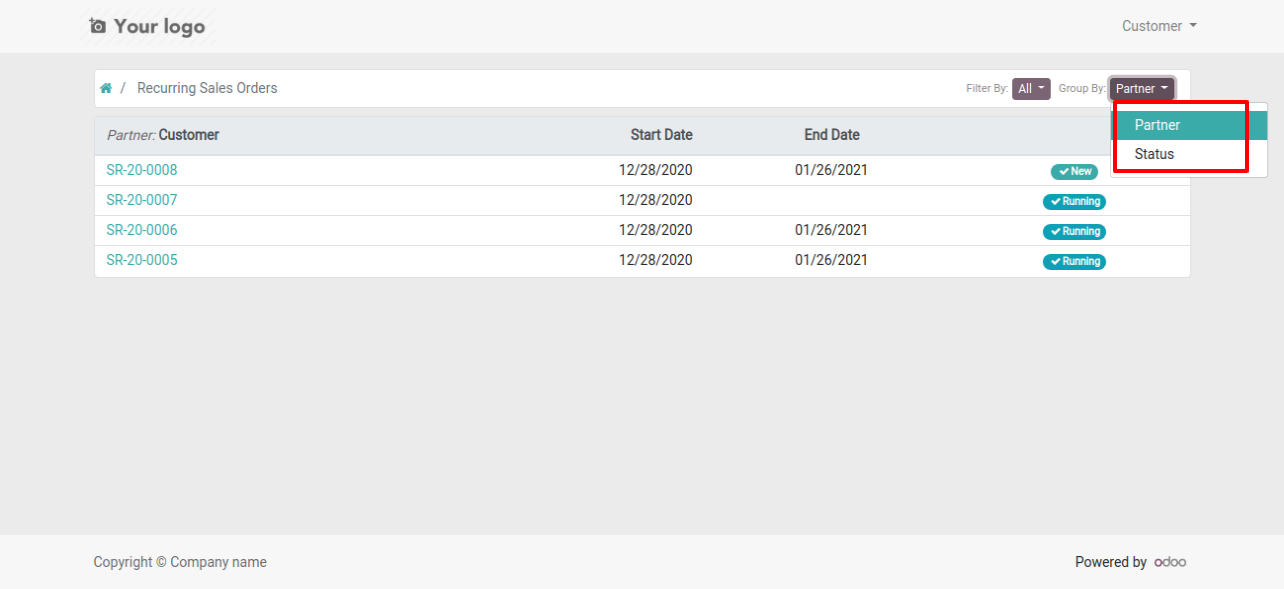Open order SR-20-0008
The width and height of the screenshot is (1284, 589).
(x=142, y=170)
